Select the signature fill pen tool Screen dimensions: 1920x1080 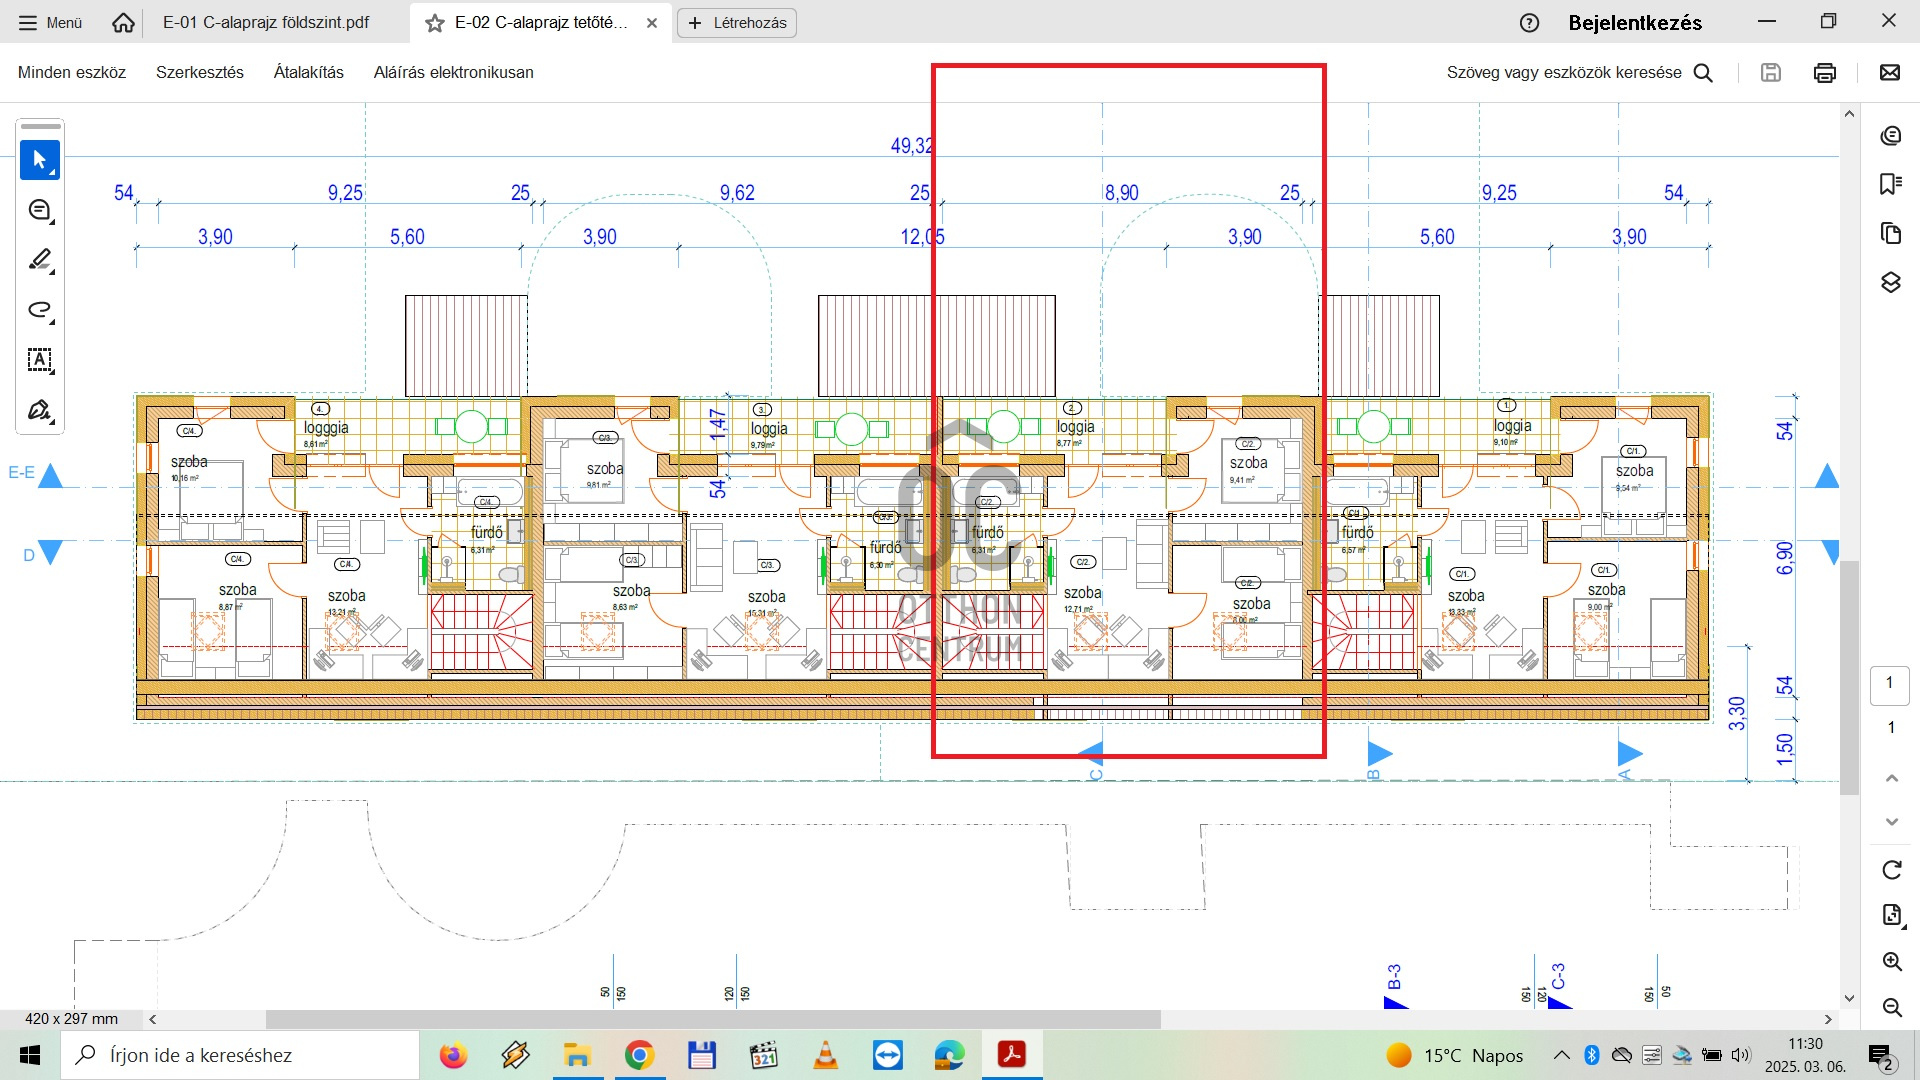40,410
